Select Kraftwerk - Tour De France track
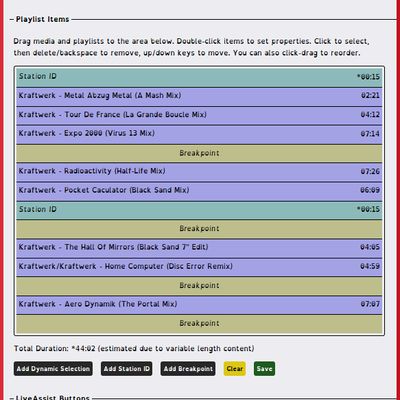 pos(199,116)
